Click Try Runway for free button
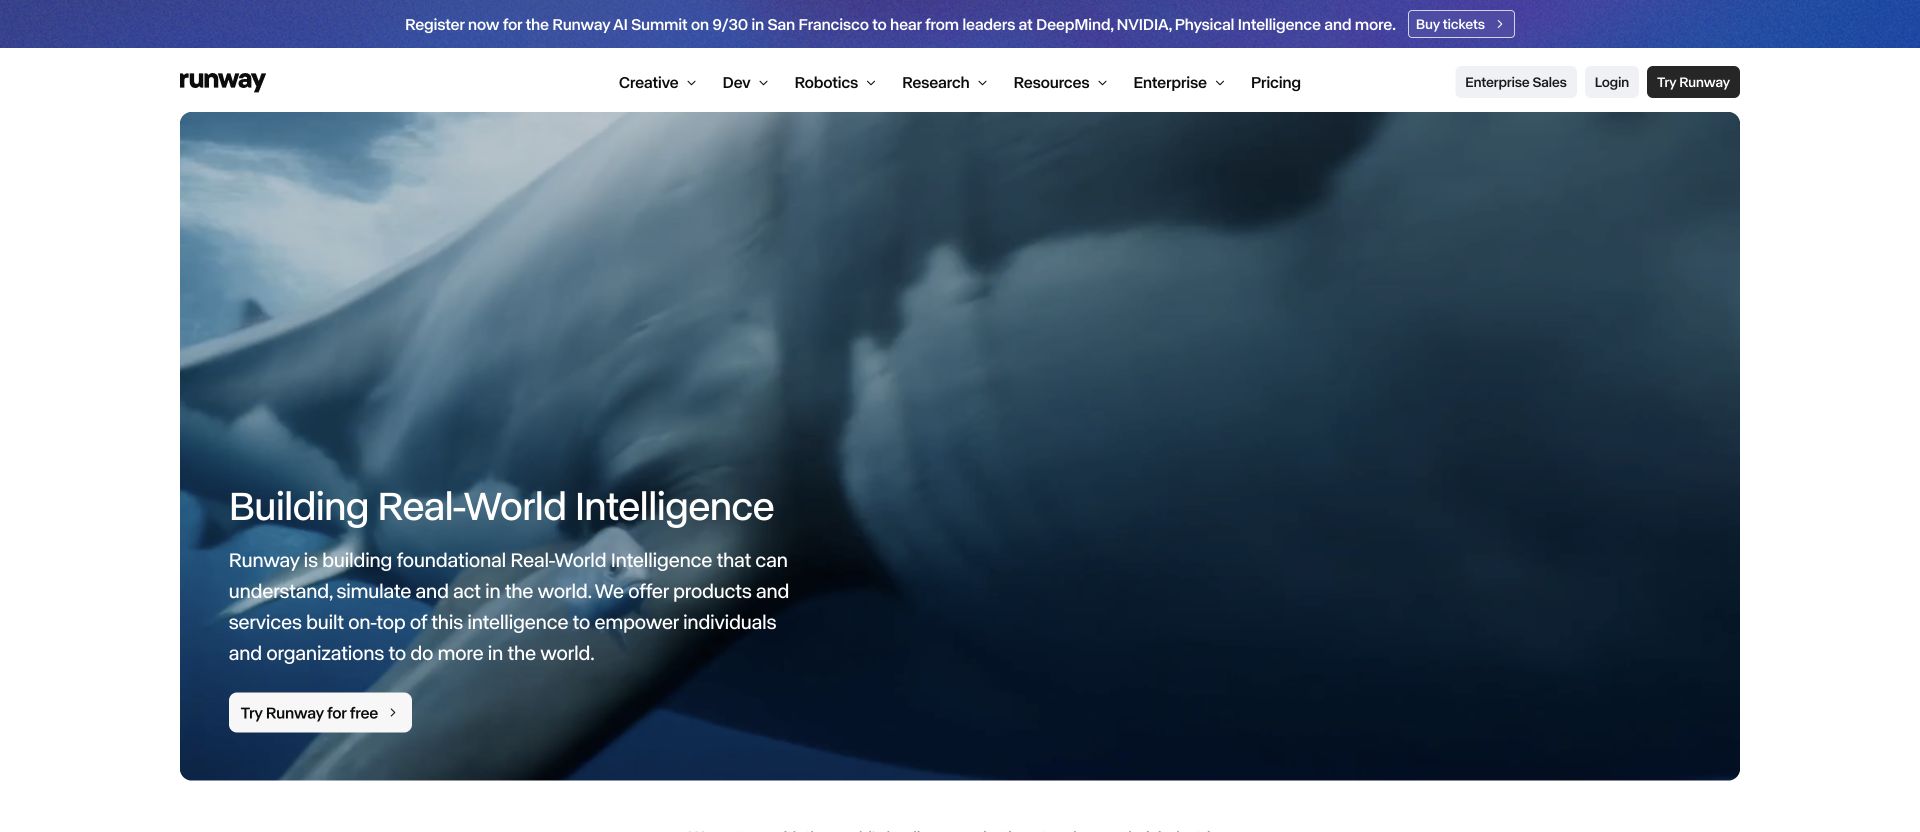Screen dimensions: 1920x832 tap(320, 713)
